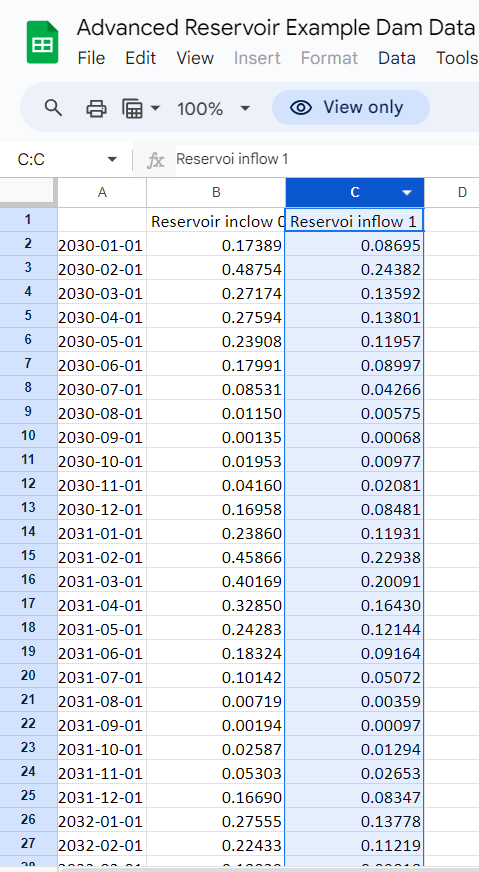The height and width of the screenshot is (872, 479).
Task: Click the eye icon in View only
Action: (301, 107)
